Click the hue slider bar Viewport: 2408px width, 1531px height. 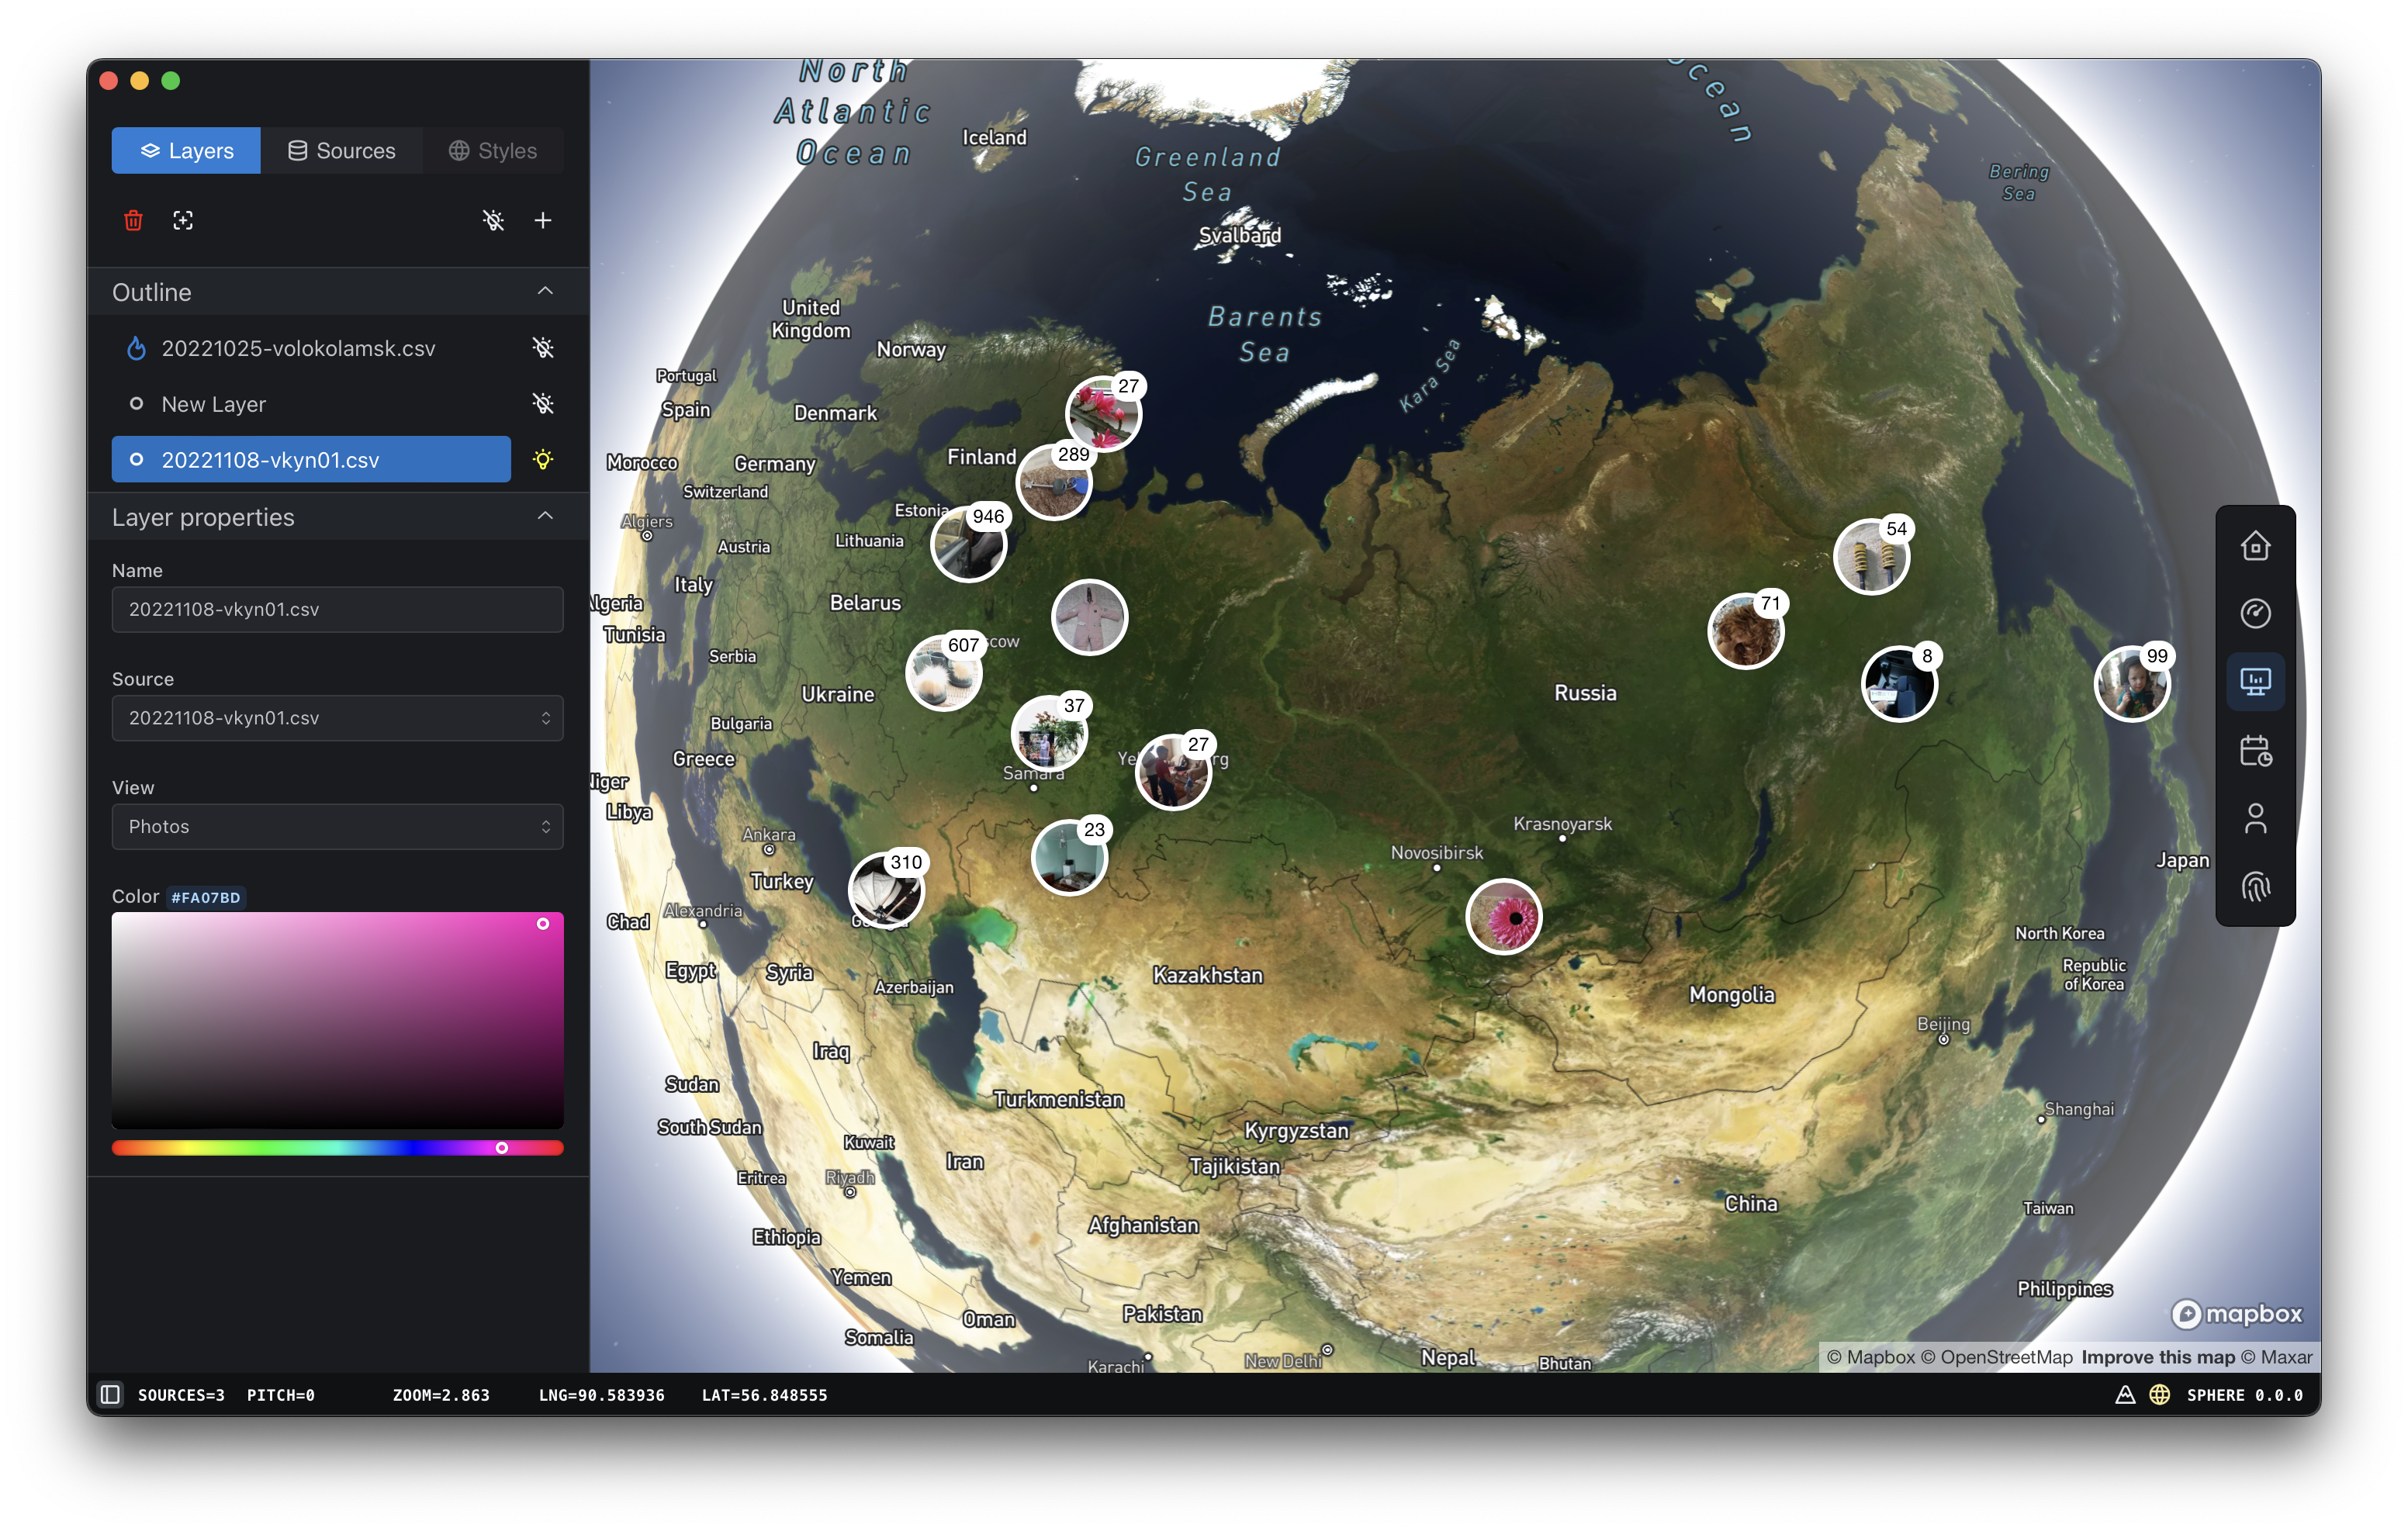337,1148
